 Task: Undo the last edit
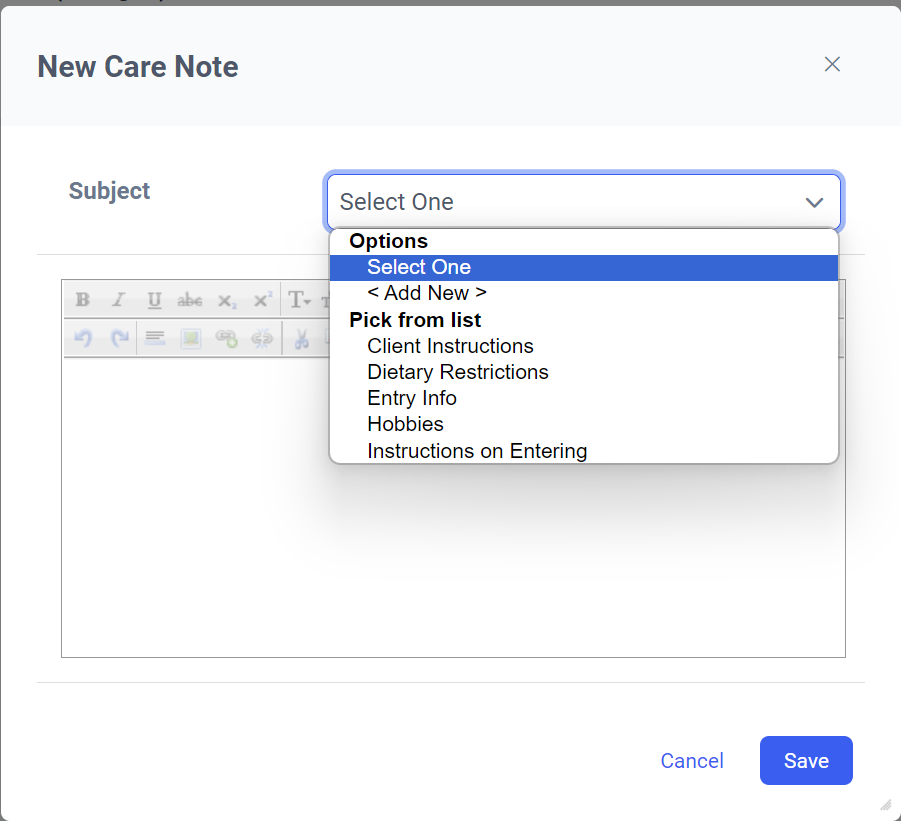(x=83, y=338)
